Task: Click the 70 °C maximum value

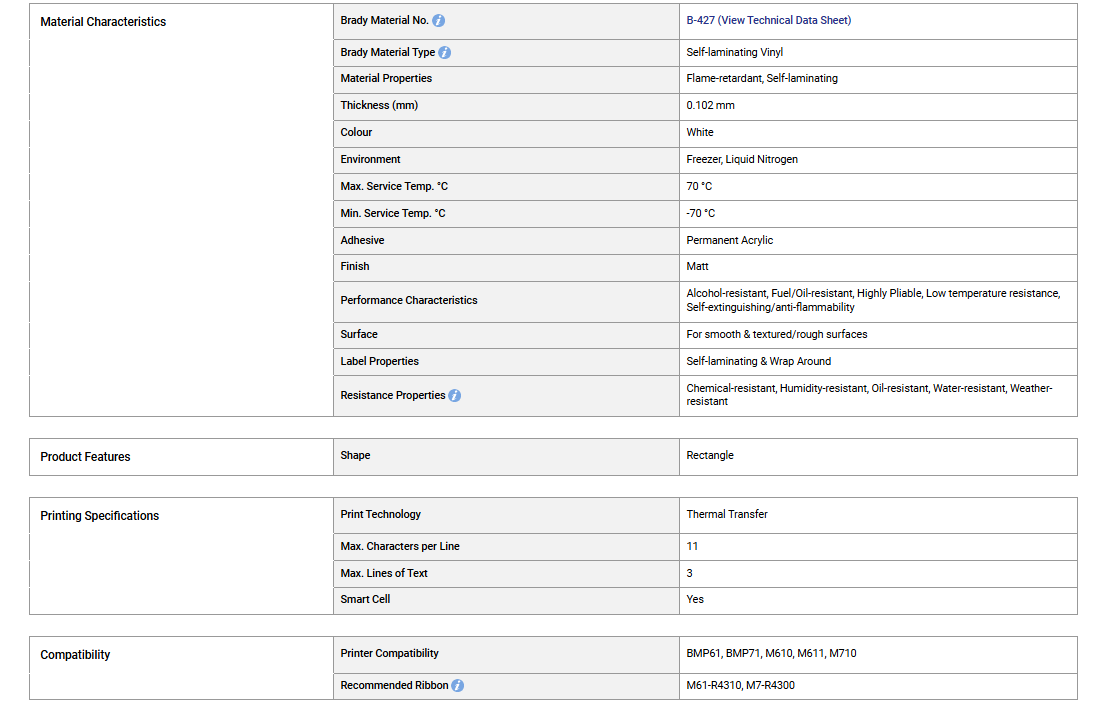Action: [x=699, y=187]
